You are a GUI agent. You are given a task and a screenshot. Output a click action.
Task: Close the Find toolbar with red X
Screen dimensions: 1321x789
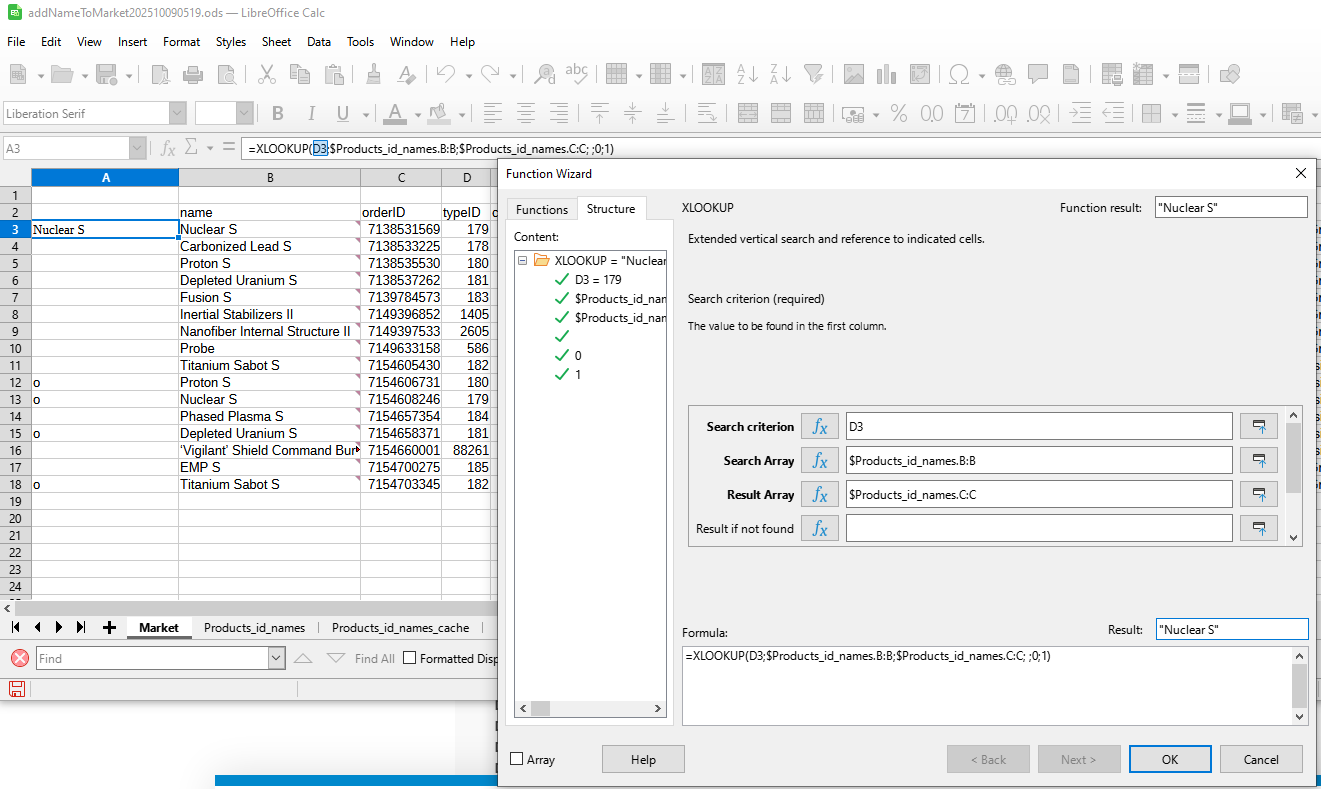(x=19, y=658)
